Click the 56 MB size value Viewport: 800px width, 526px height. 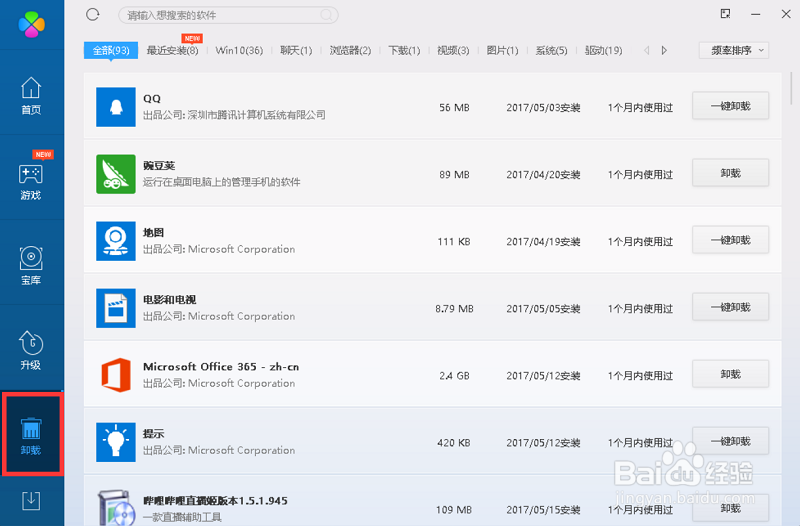(x=454, y=107)
